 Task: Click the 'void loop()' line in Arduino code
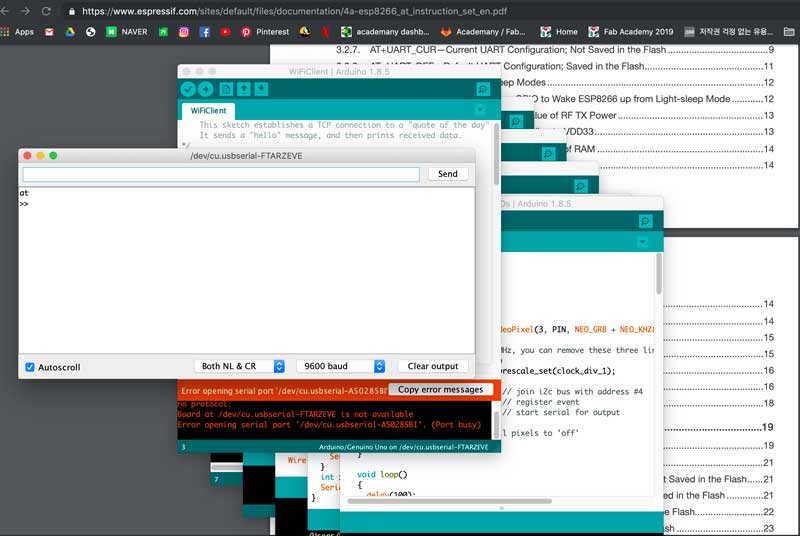[382, 474]
